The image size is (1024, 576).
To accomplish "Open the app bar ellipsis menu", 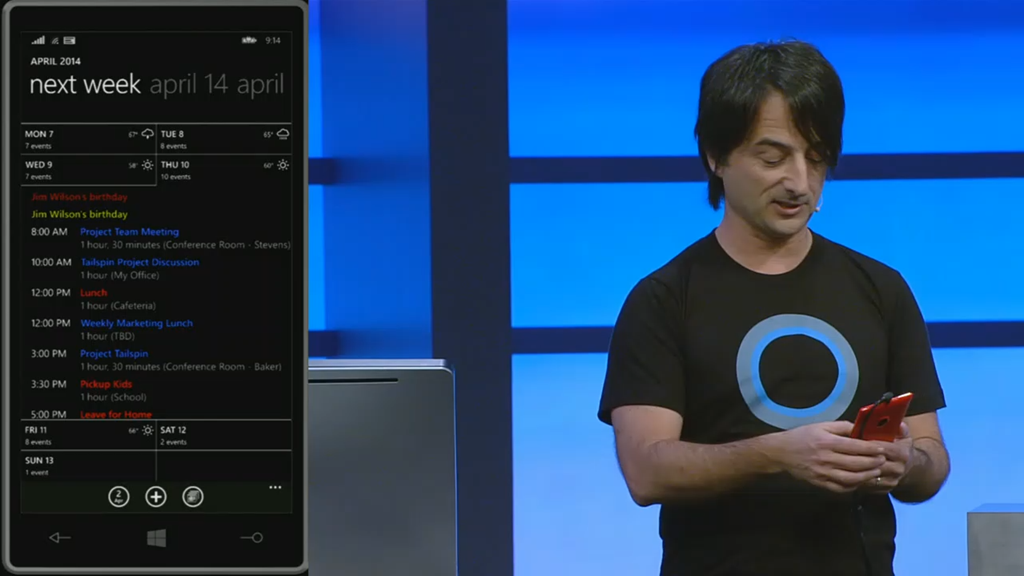I will pos(275,487).
